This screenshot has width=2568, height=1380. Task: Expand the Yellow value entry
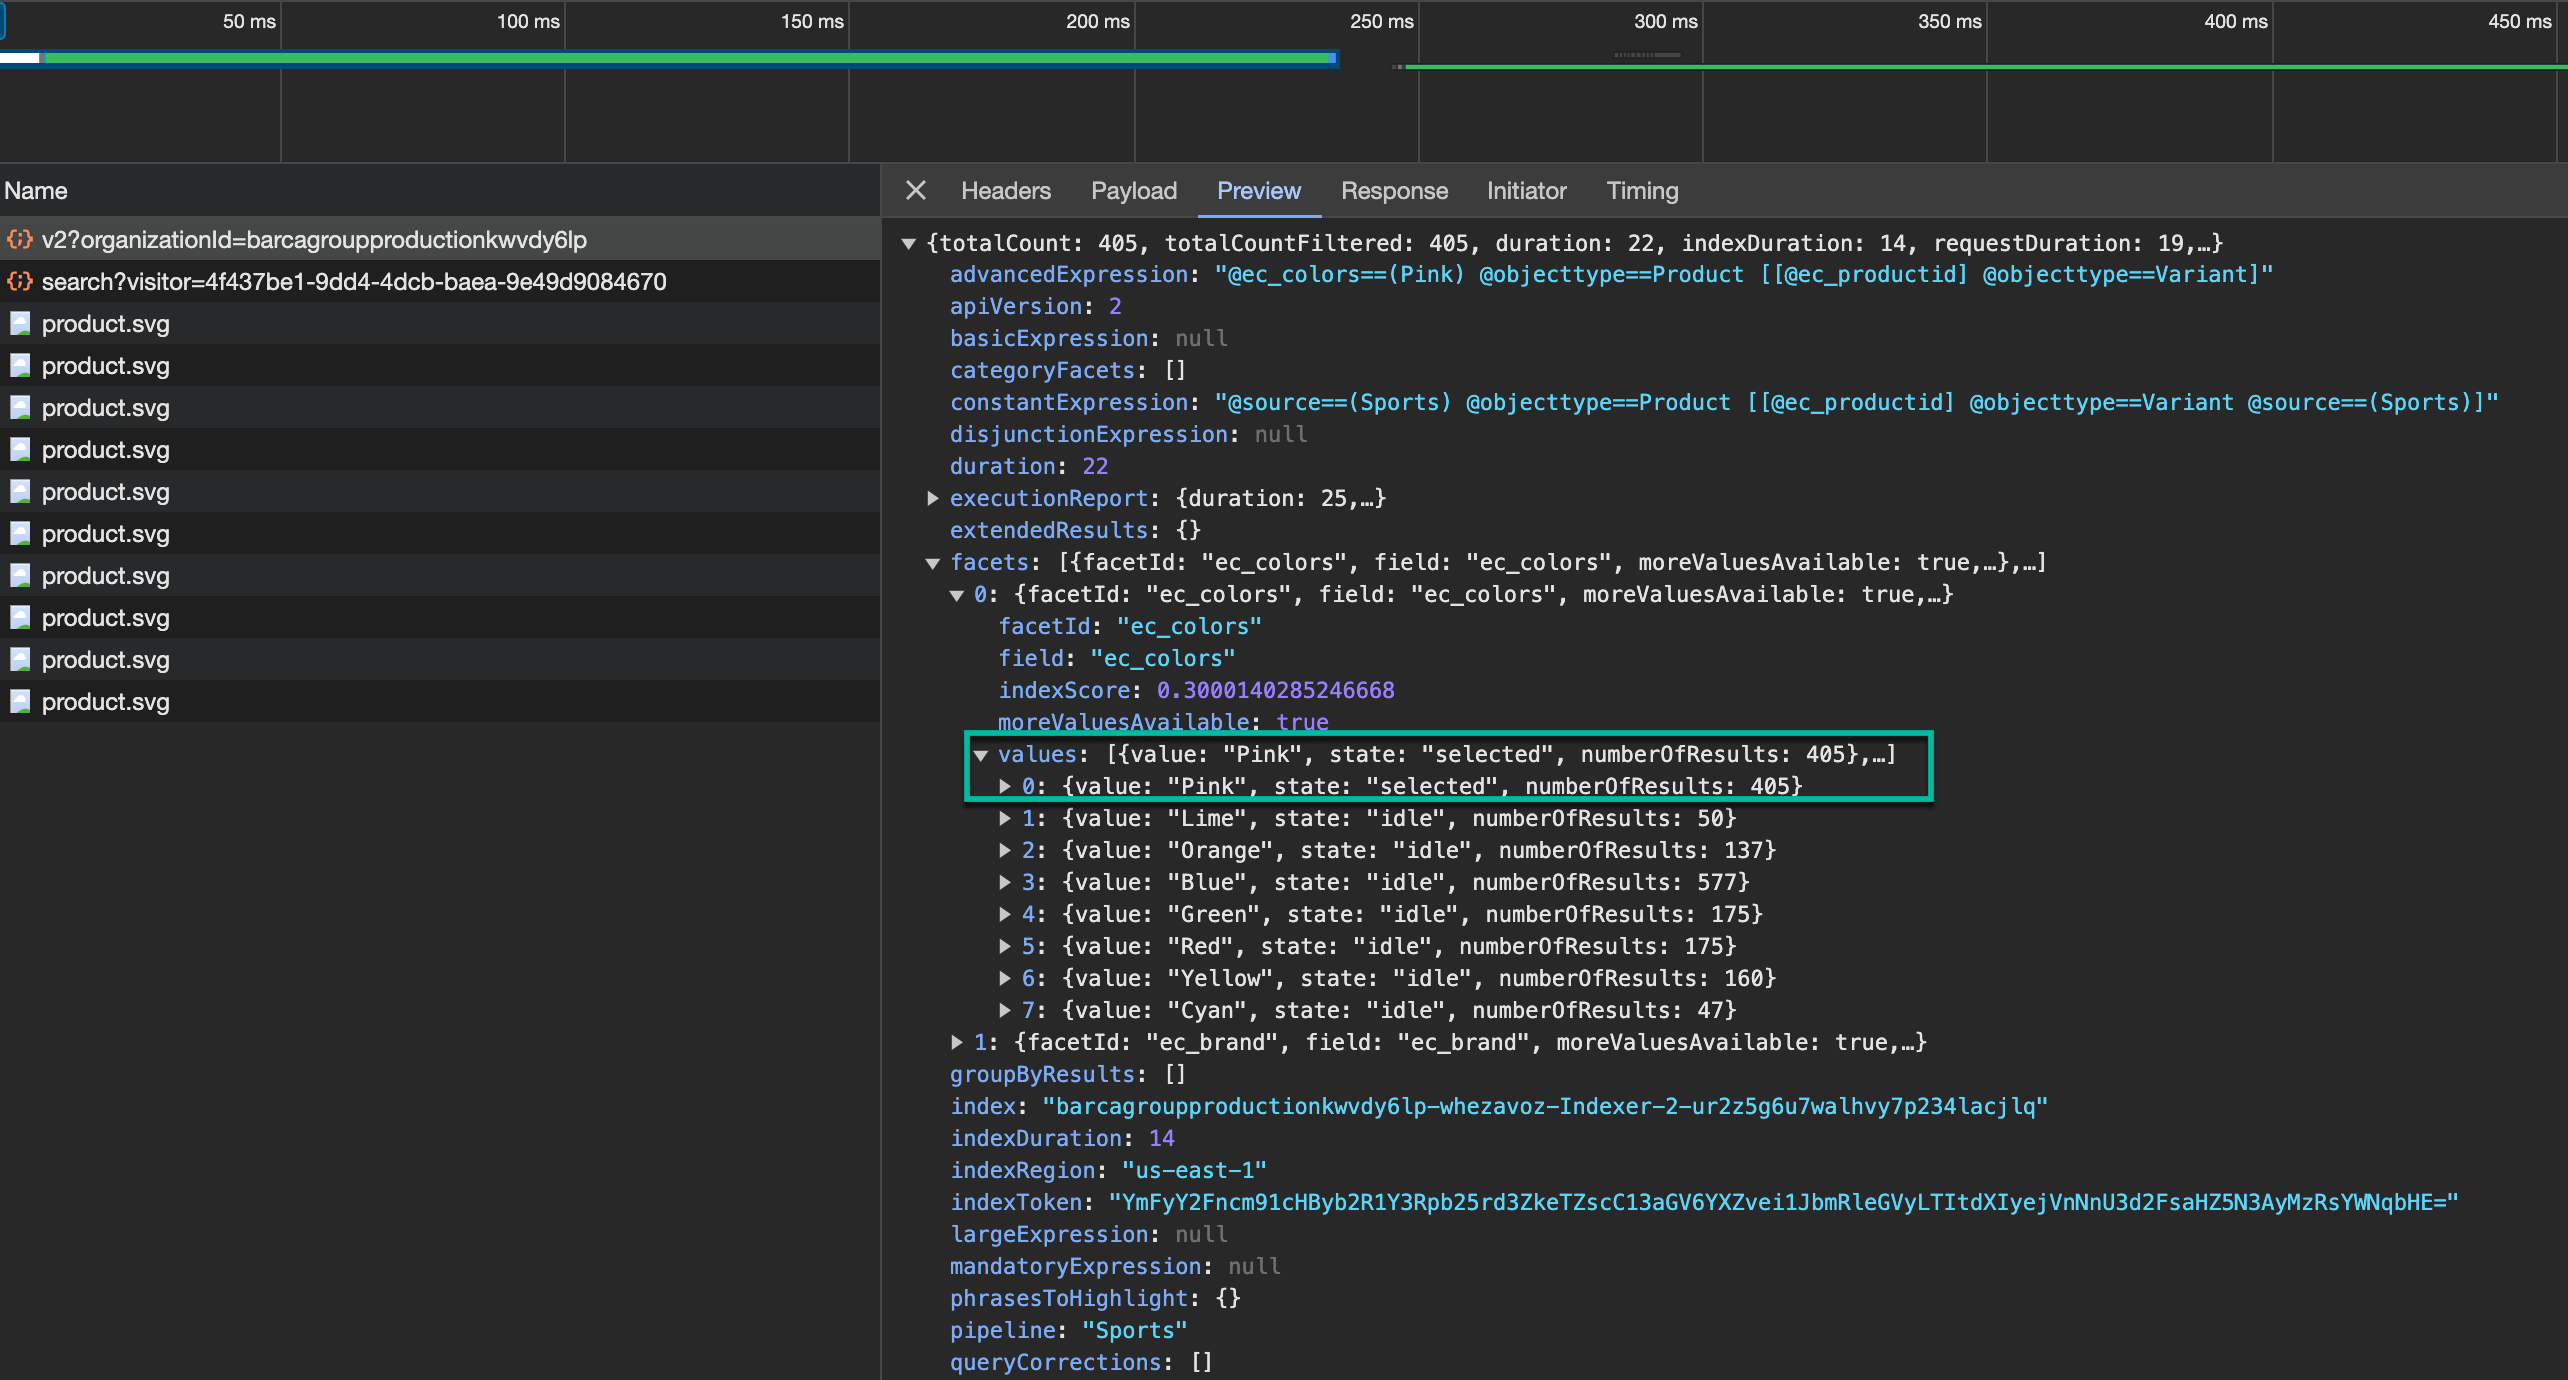click(1005, 978)
